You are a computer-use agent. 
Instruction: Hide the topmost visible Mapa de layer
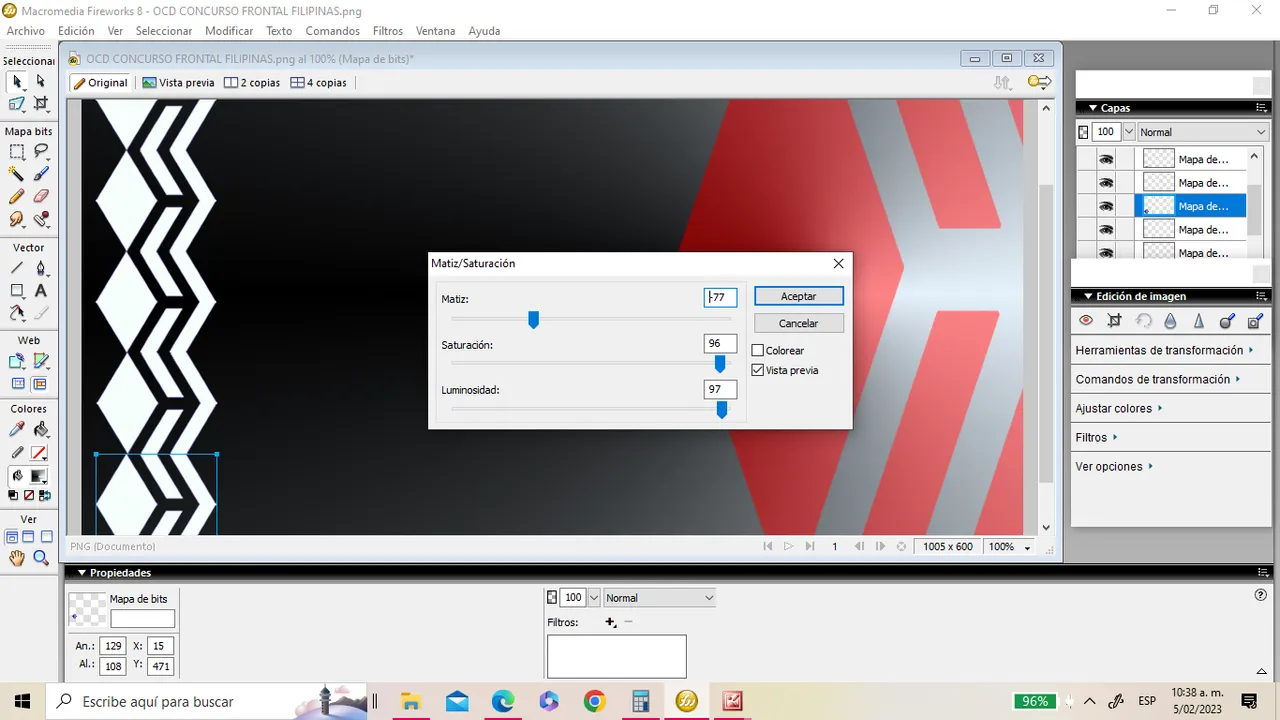click(x=1106, y=159)
